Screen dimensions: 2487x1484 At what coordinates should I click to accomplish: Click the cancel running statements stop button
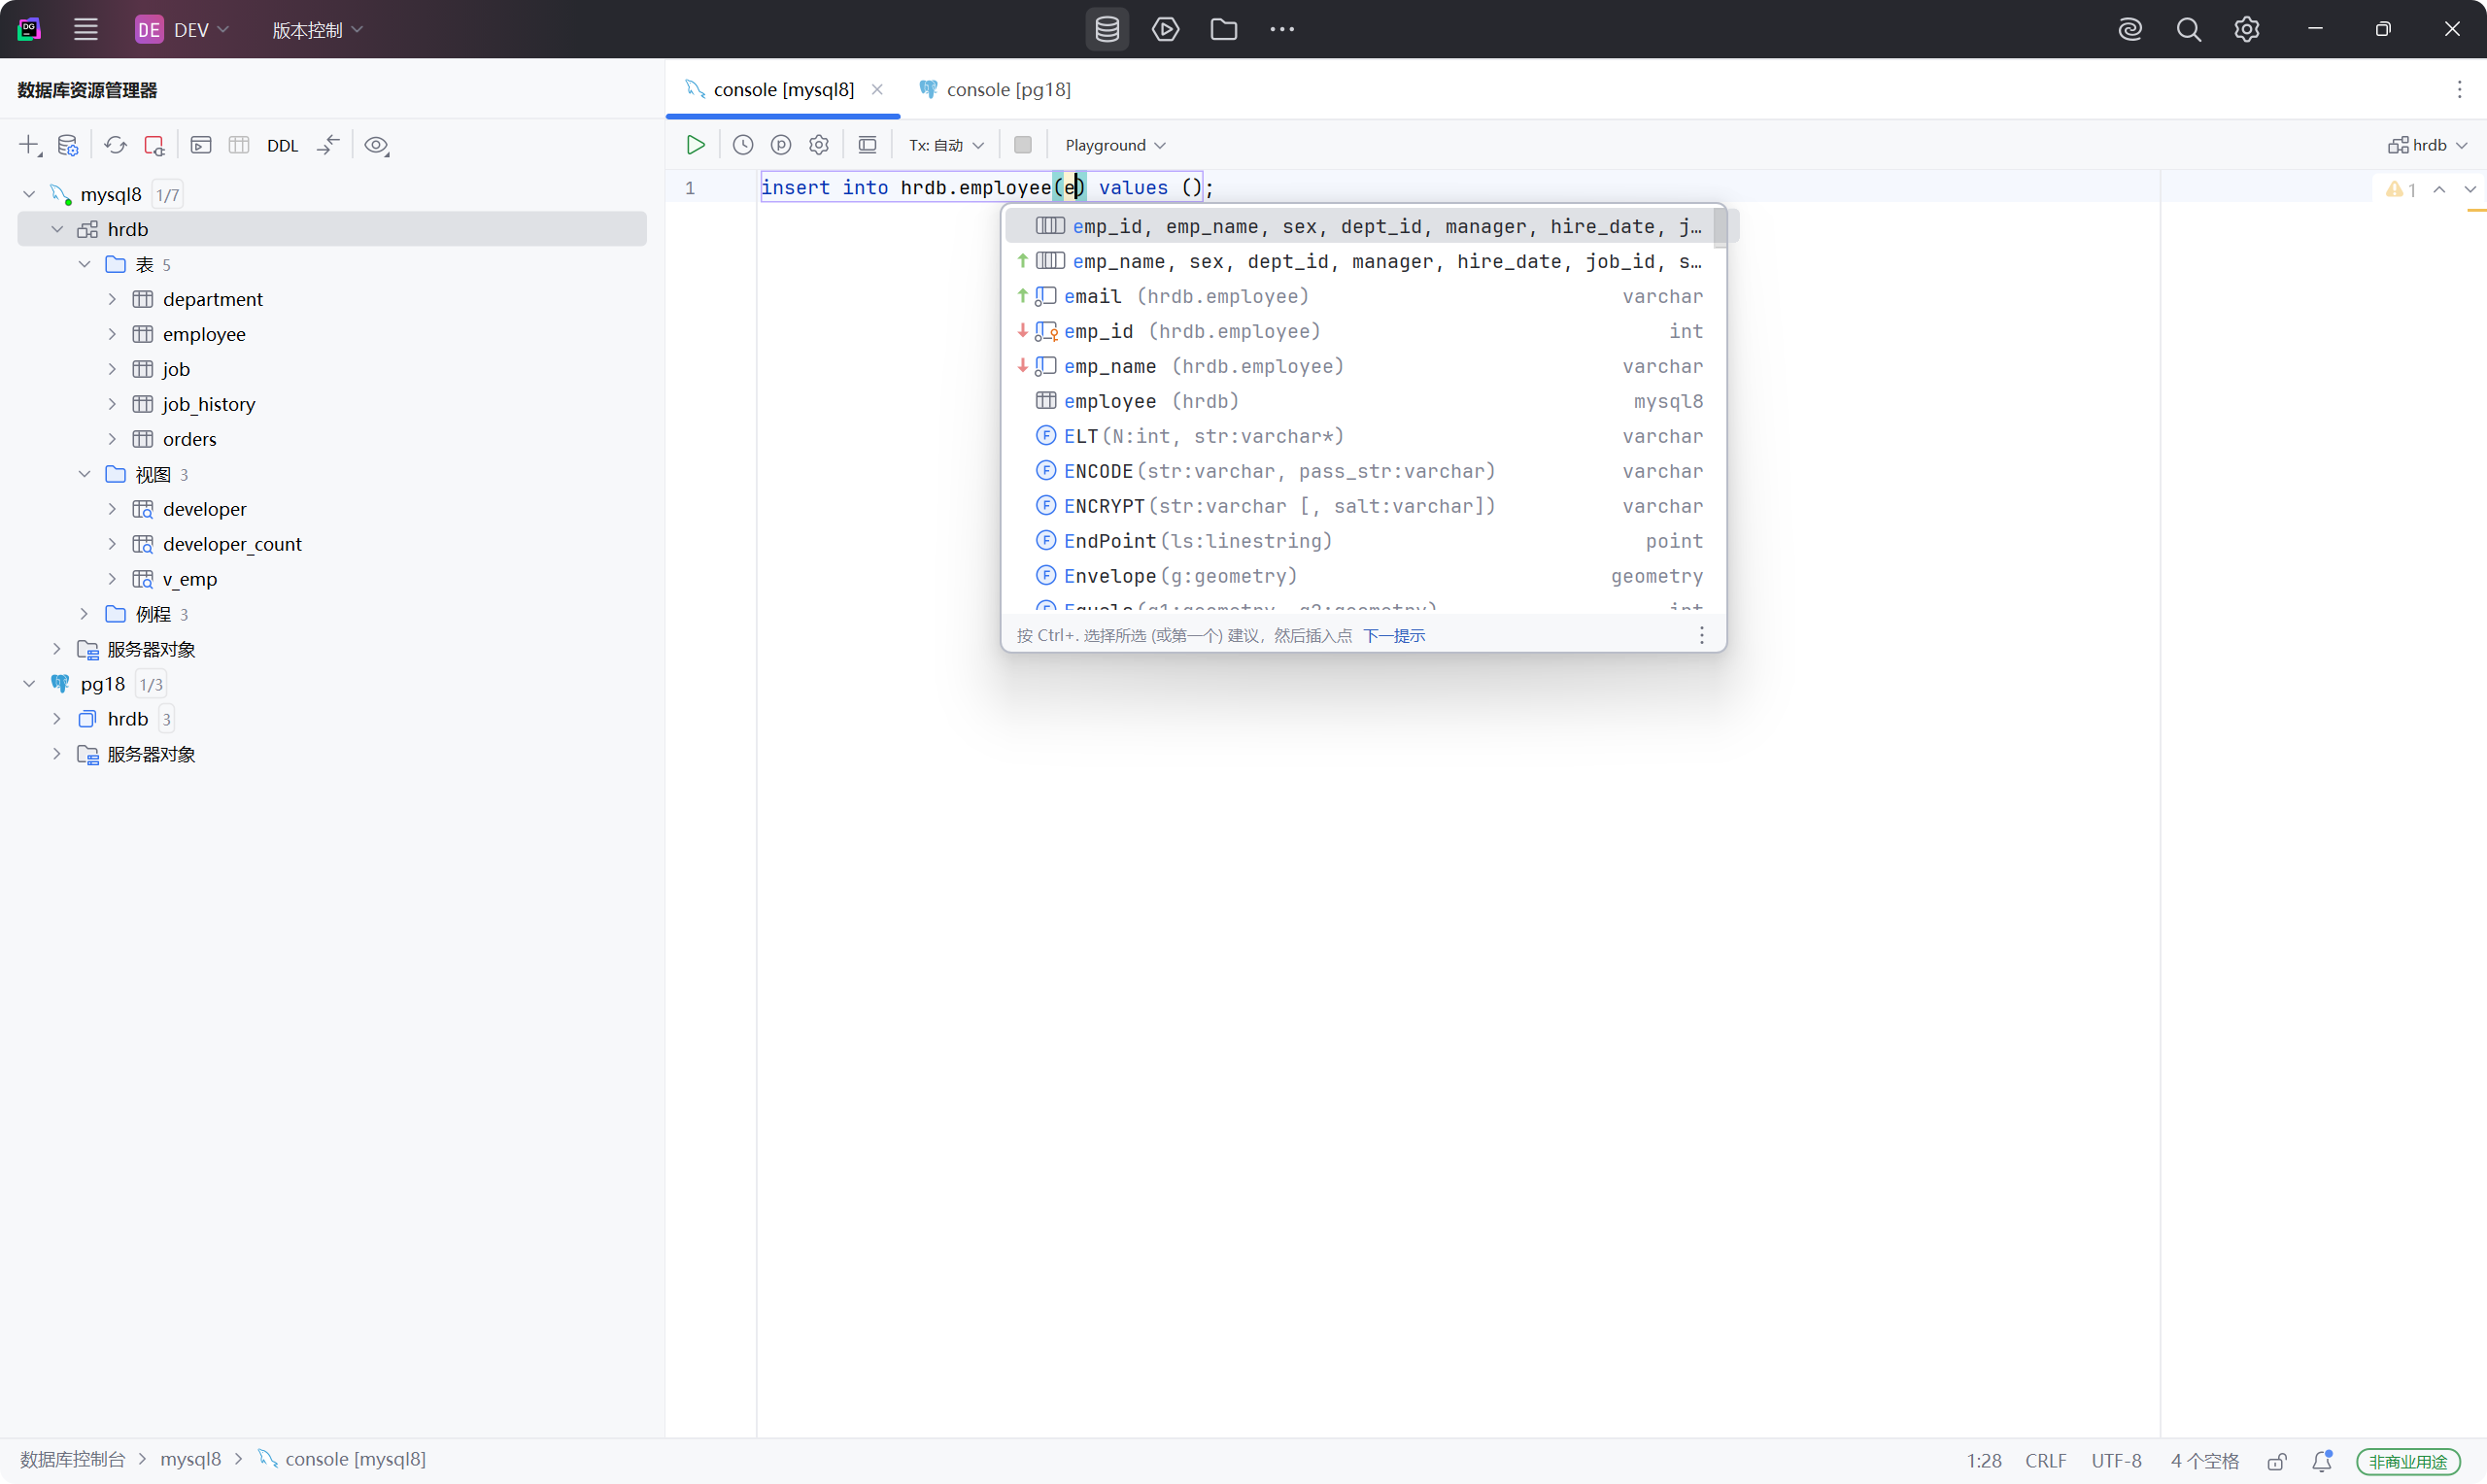tap(1022, 145)
